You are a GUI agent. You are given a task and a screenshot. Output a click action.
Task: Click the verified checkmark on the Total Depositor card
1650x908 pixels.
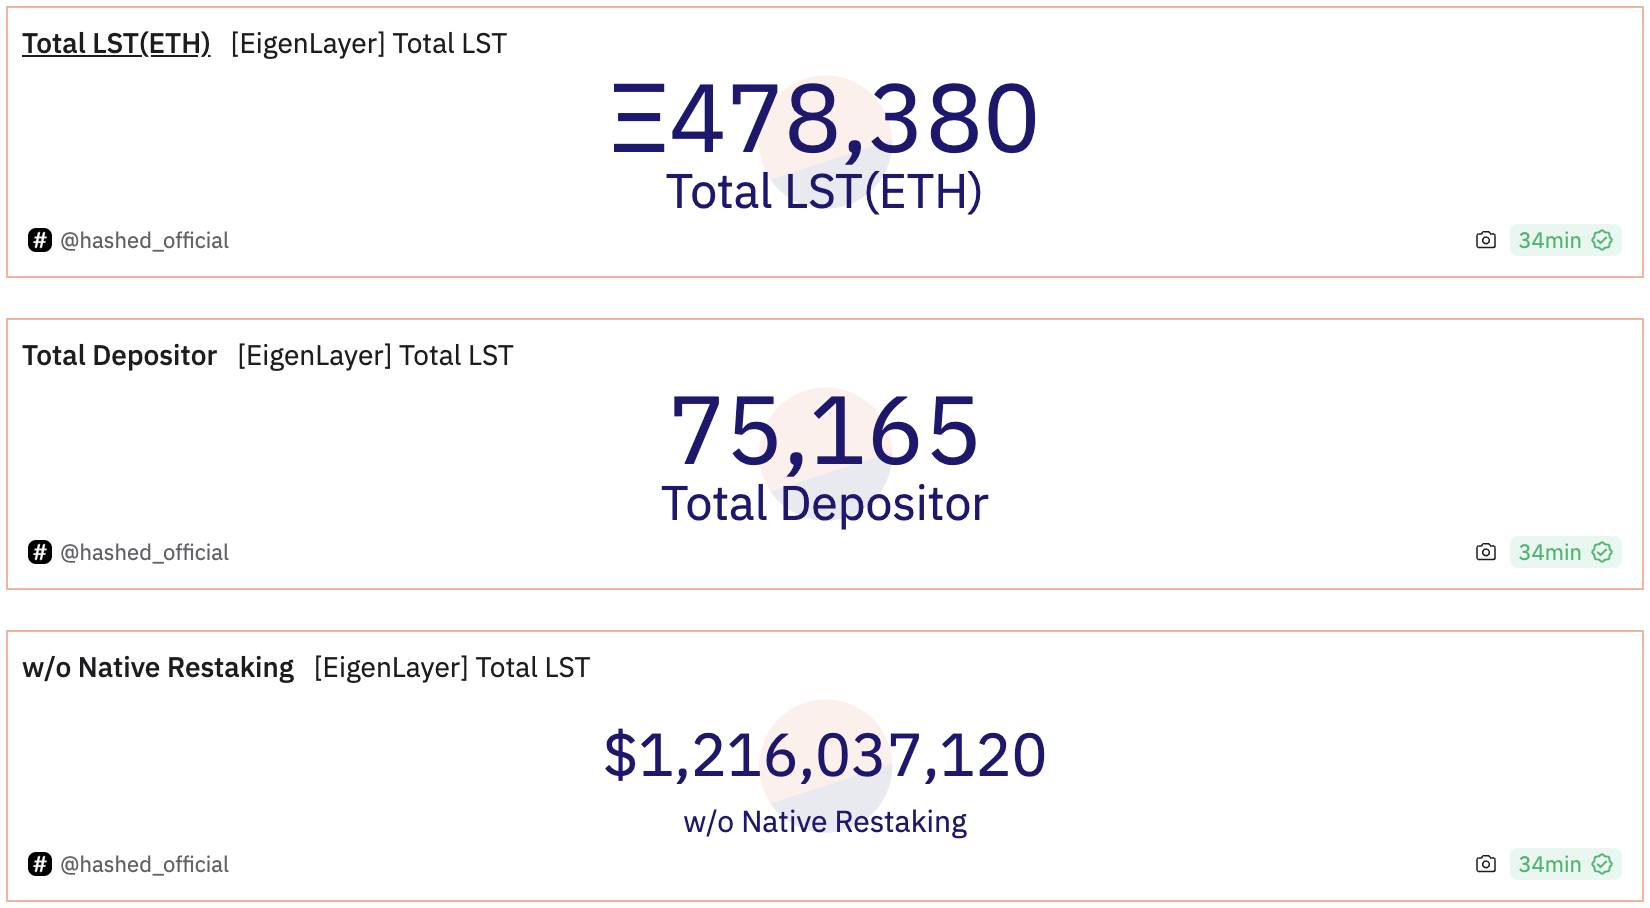(x=1604, y=552)
